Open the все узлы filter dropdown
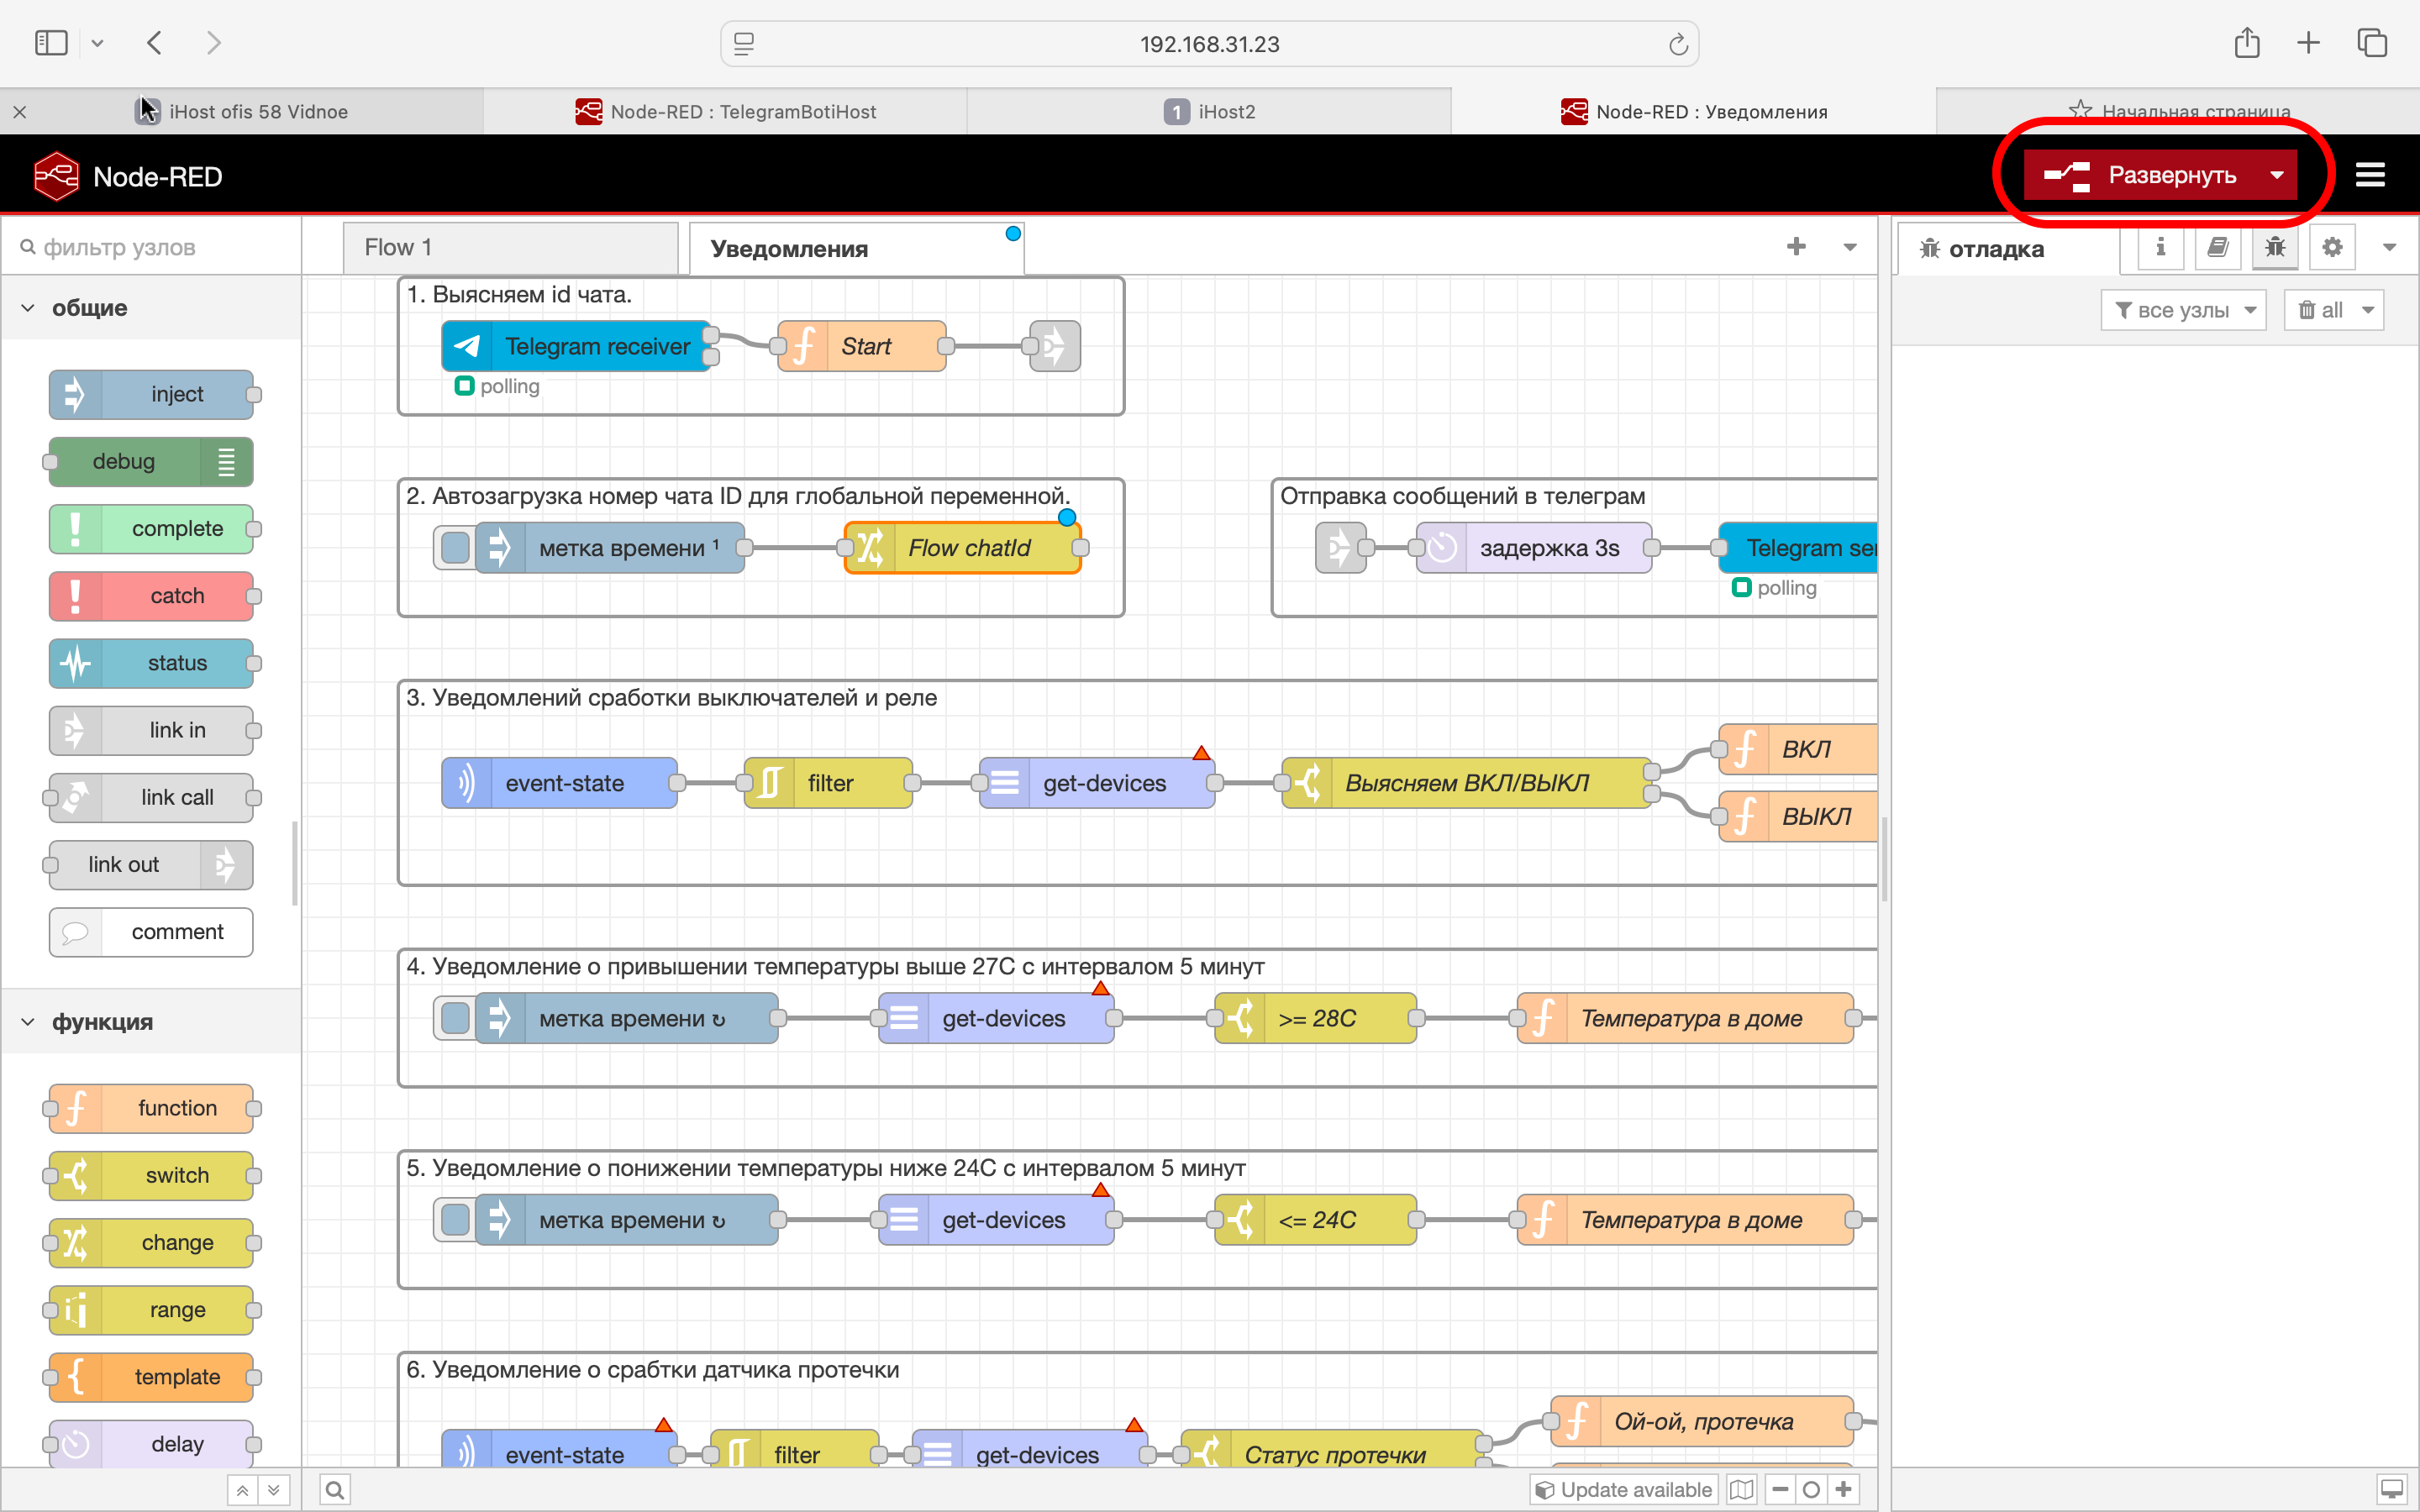This screenshot has width=2420, height=1512. tap(2183, 310)
